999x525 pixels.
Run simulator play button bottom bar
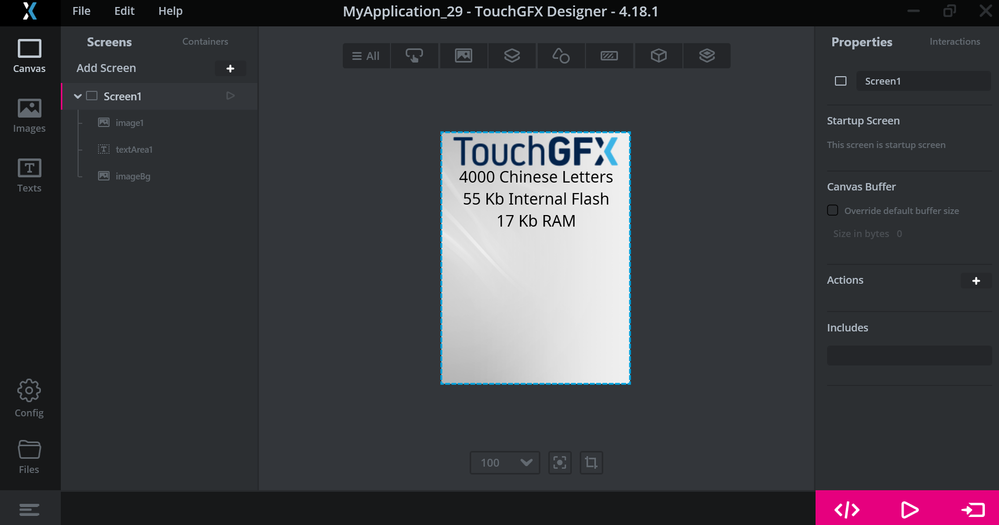click(909, 510)
